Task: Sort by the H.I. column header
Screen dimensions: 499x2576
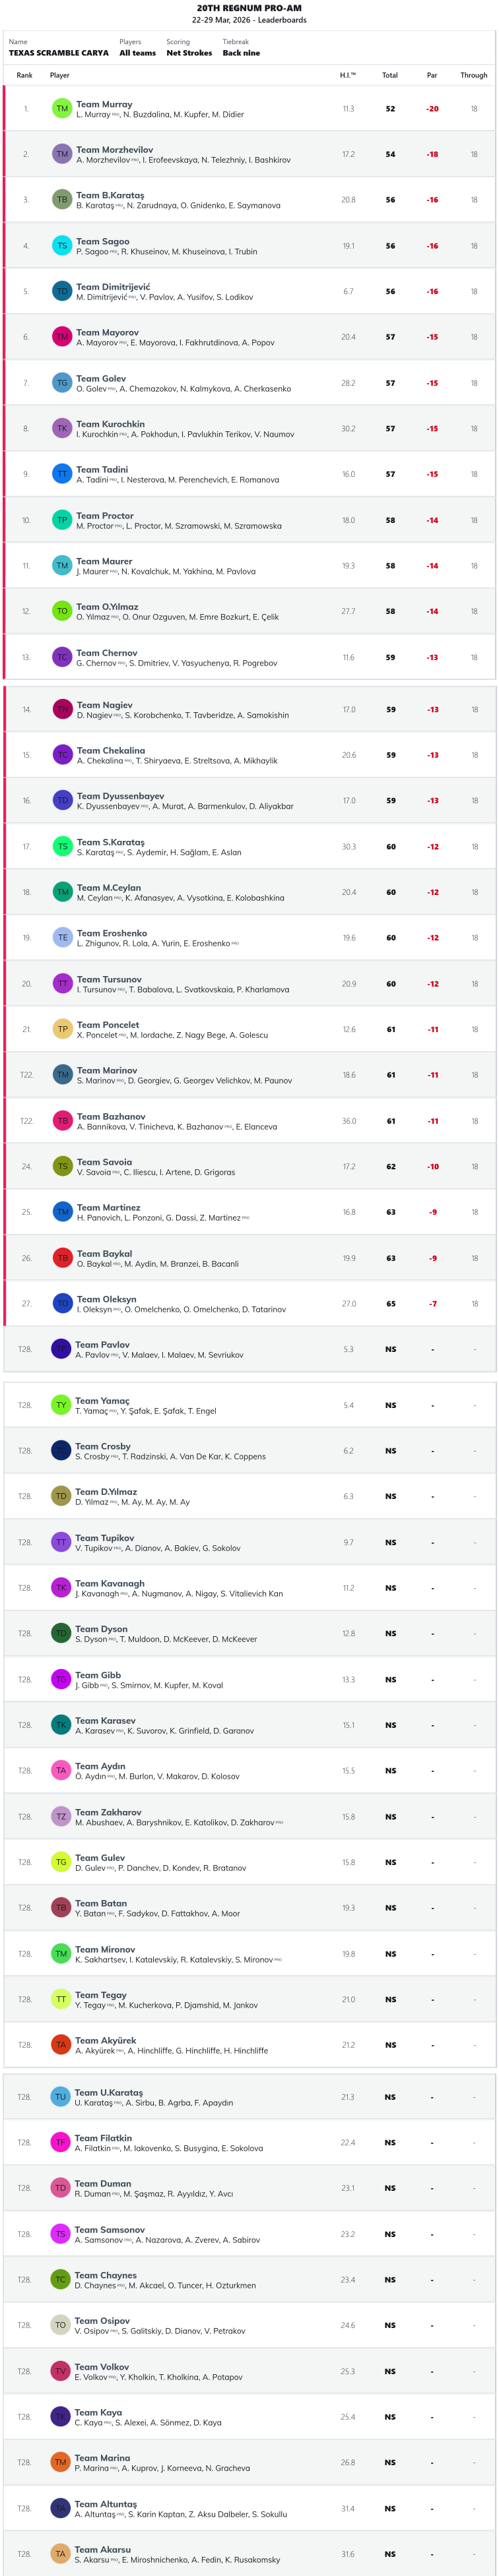Action: (x=347, y=75)
